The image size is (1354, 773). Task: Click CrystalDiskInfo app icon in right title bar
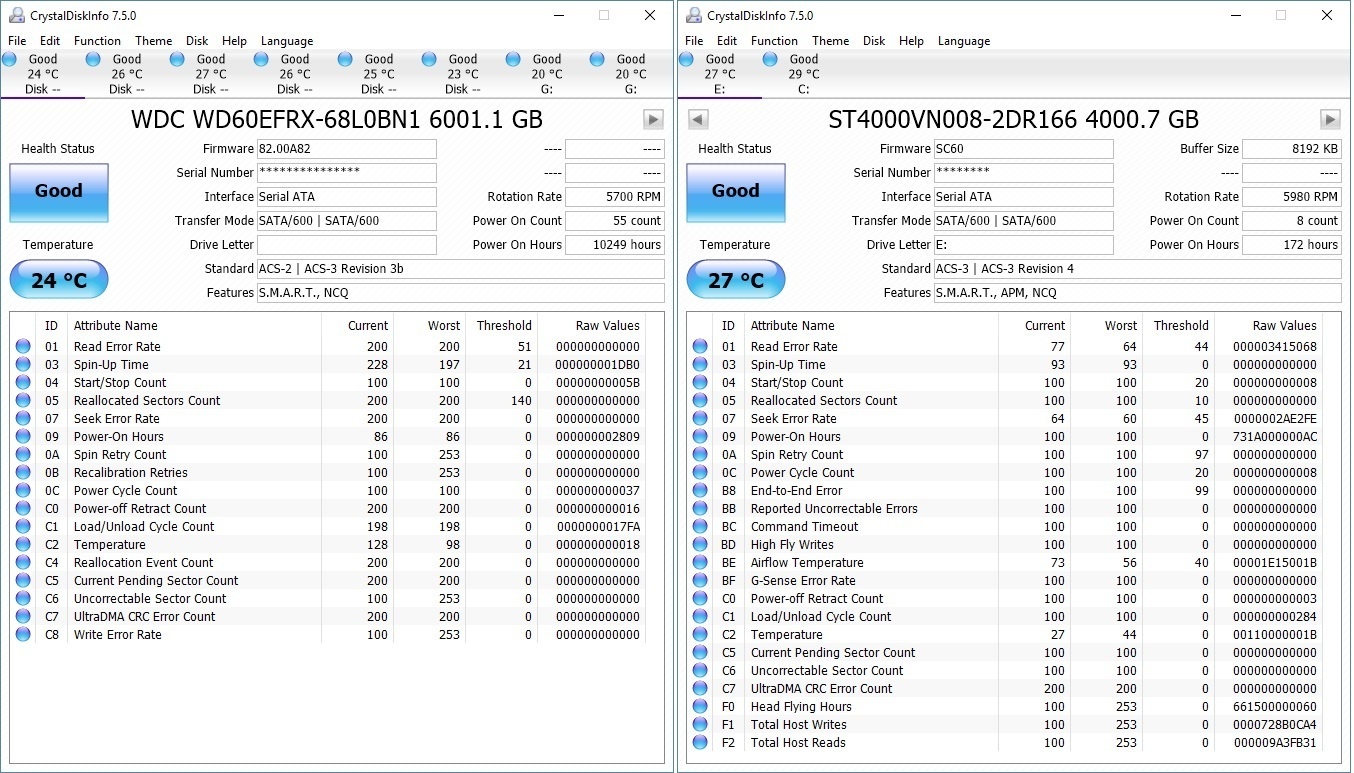click(693, 15)
